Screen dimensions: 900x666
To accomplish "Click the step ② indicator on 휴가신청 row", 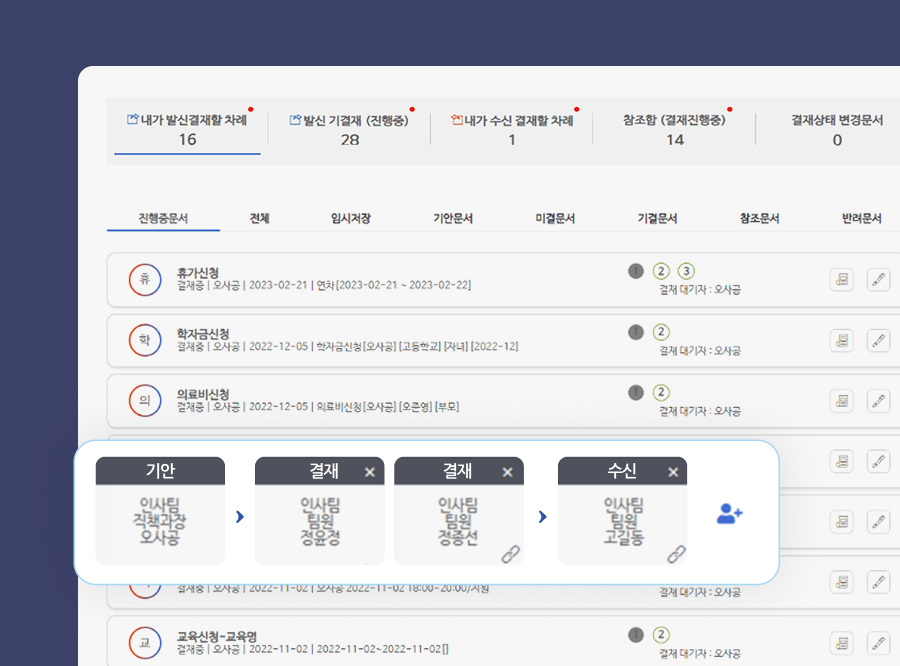I will [x=660, y=271].
